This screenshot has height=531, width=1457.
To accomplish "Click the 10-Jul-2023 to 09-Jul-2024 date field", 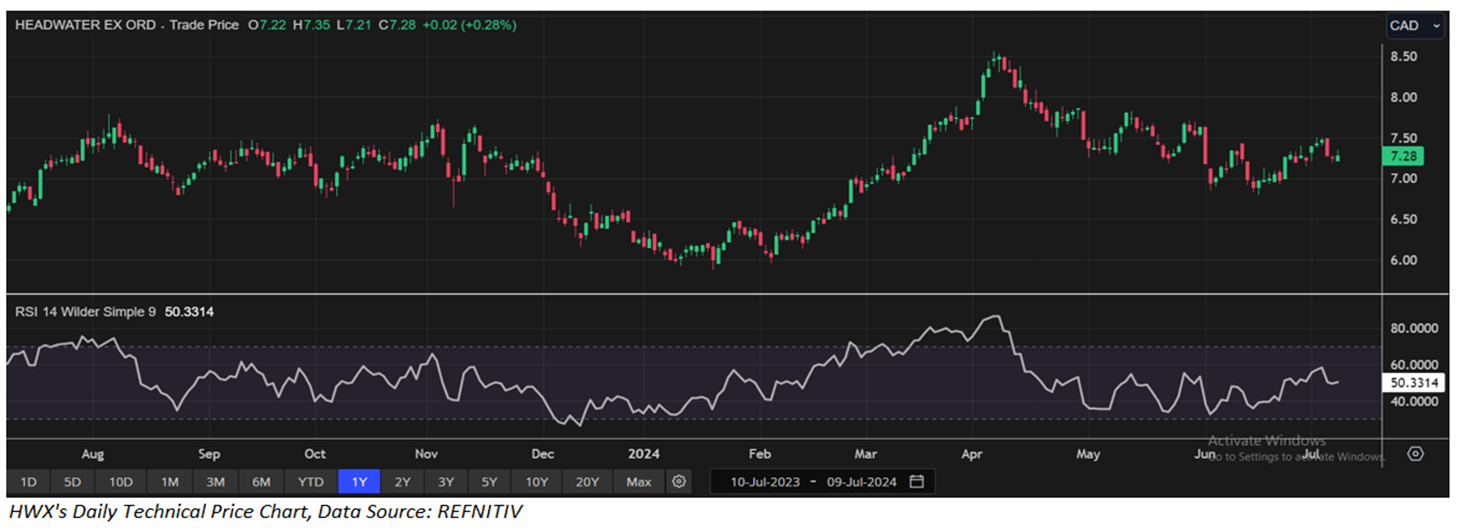I will (810, 482).
